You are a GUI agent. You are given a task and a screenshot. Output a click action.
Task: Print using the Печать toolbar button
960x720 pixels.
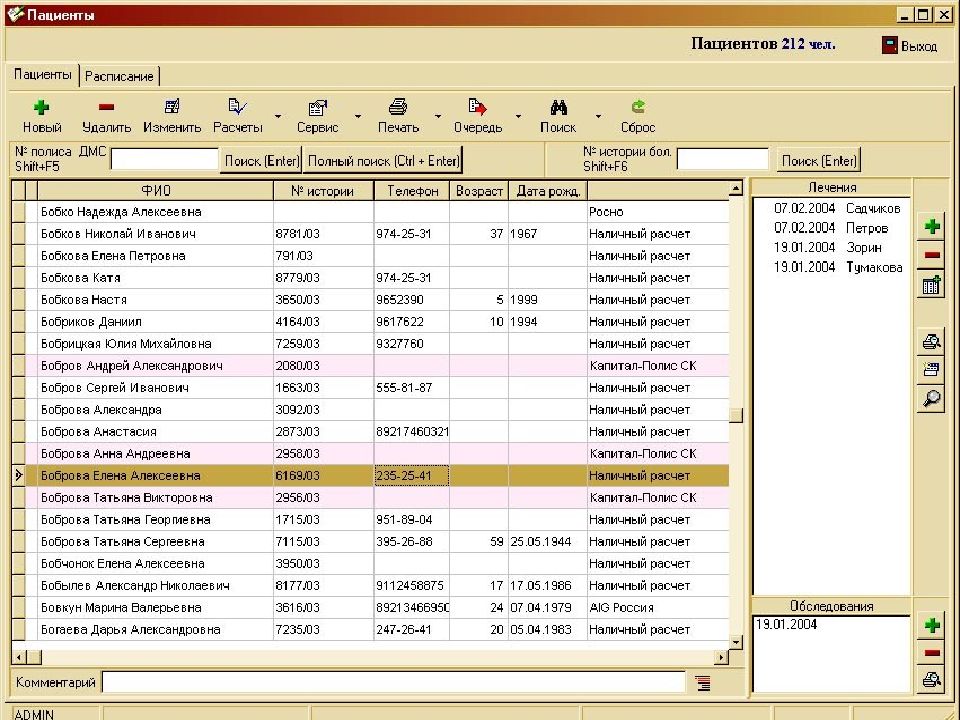coord(398,116)
